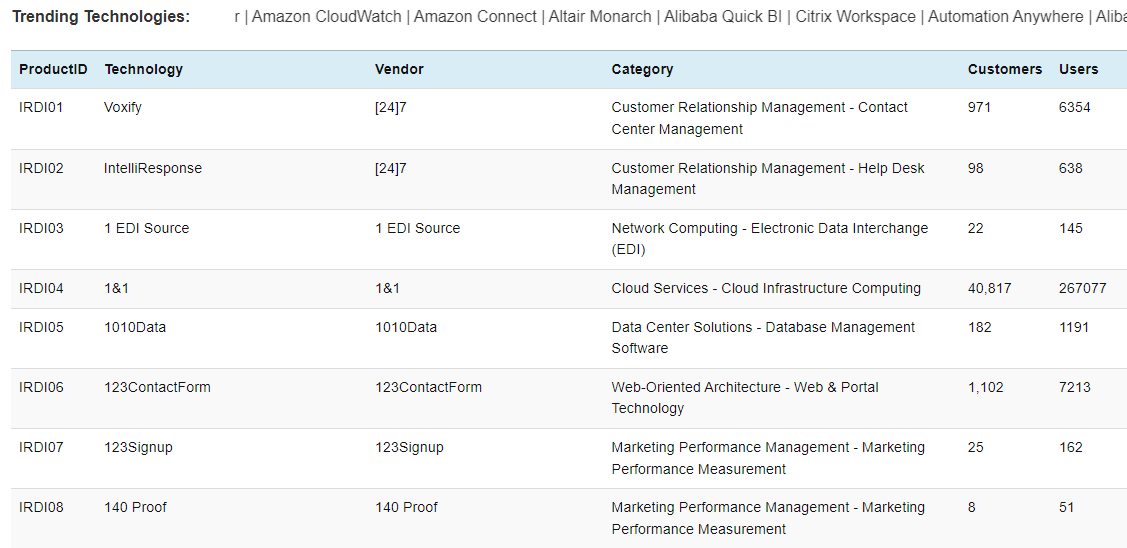The width and height of the screenshot is (1127, 548).
Task: Select the Voxify technology row
Action: pyautogui.click(x=569, y=119)
